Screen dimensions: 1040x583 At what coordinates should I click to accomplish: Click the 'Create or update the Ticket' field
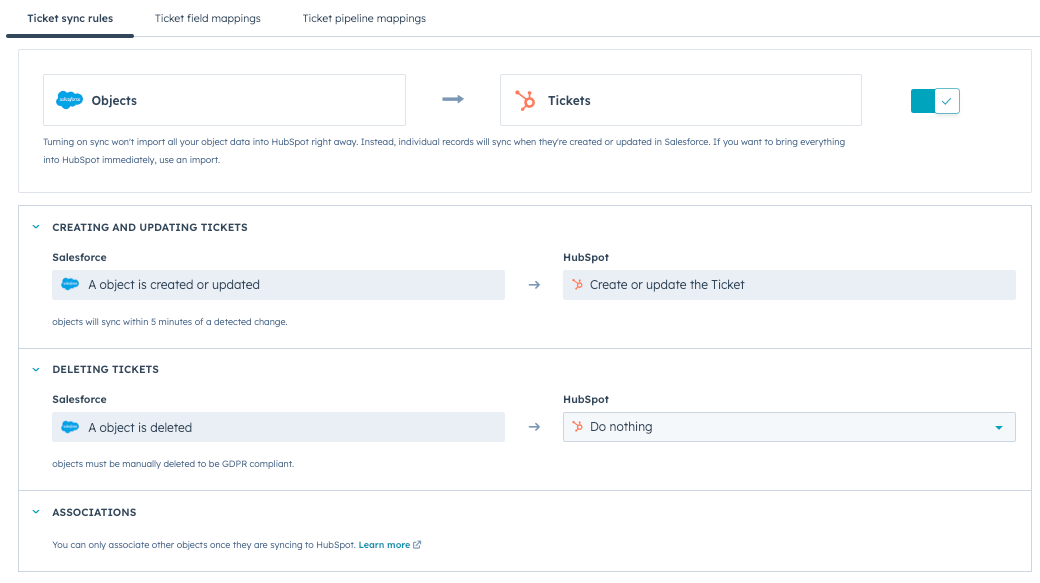(789, 285)
